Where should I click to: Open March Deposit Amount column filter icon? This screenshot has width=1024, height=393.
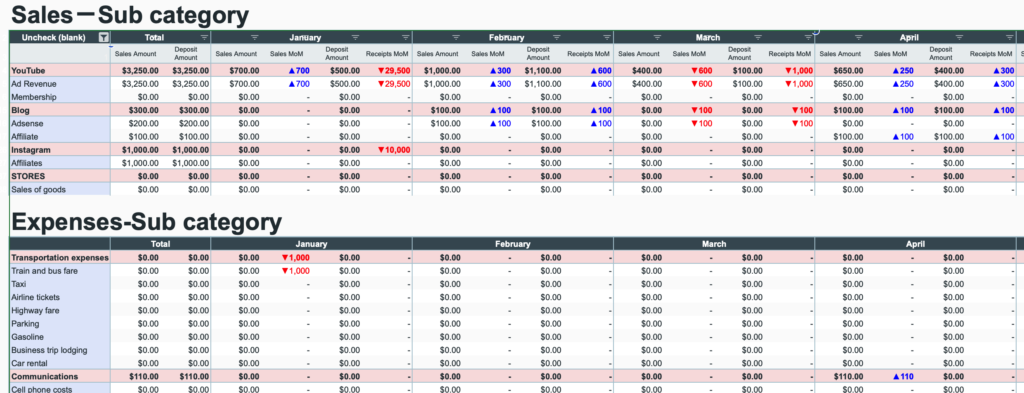[x=758, y=37]
